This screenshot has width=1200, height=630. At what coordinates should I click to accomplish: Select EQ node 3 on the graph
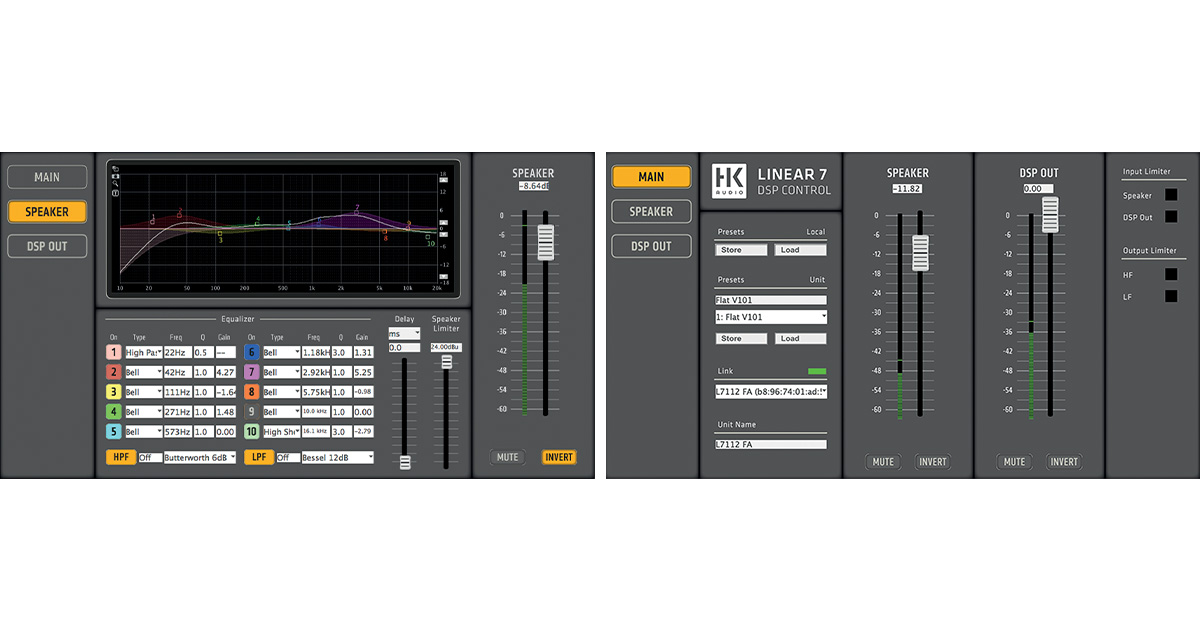pyautogui.click(x=220, y=233)
